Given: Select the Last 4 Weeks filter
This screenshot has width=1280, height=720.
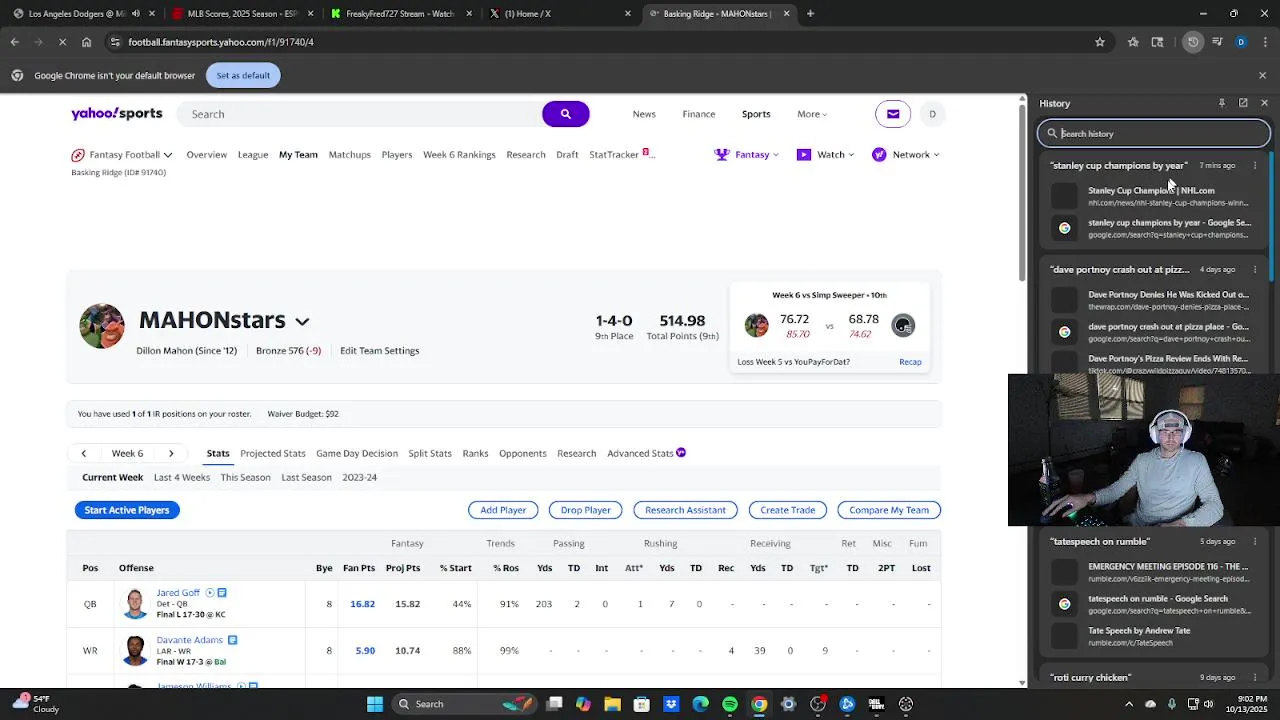Looking at the screenshot, I should (x=182, y=478).
